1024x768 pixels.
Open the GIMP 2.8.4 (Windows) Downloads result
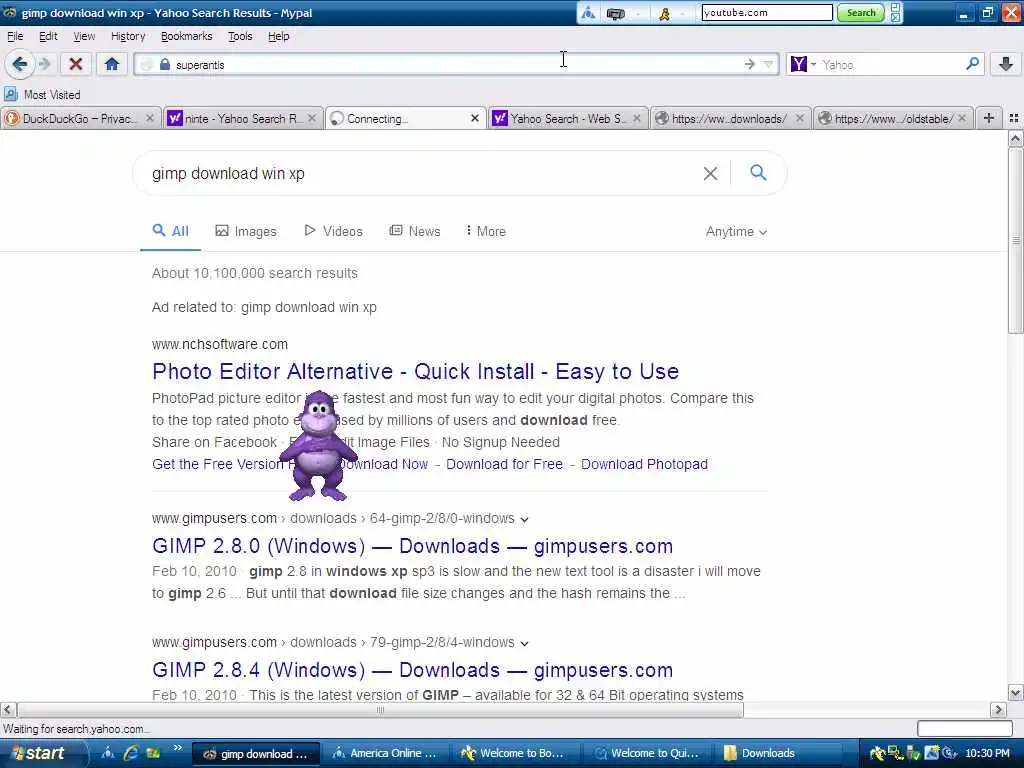[x=412, y=669]
